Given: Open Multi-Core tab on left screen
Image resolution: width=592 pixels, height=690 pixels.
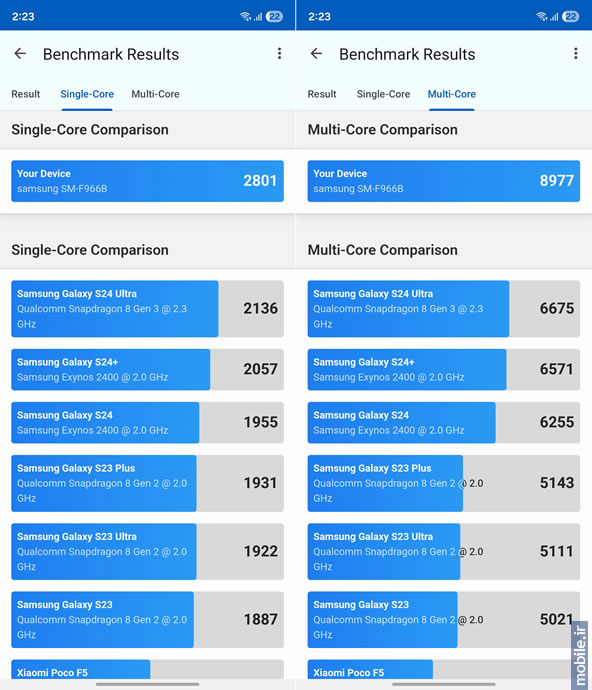Looking at the screenshot, I should point(155,94).
